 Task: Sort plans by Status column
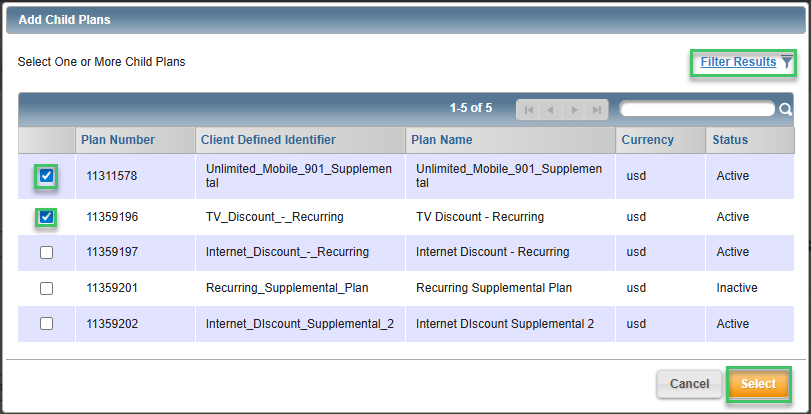coord(730,140)
